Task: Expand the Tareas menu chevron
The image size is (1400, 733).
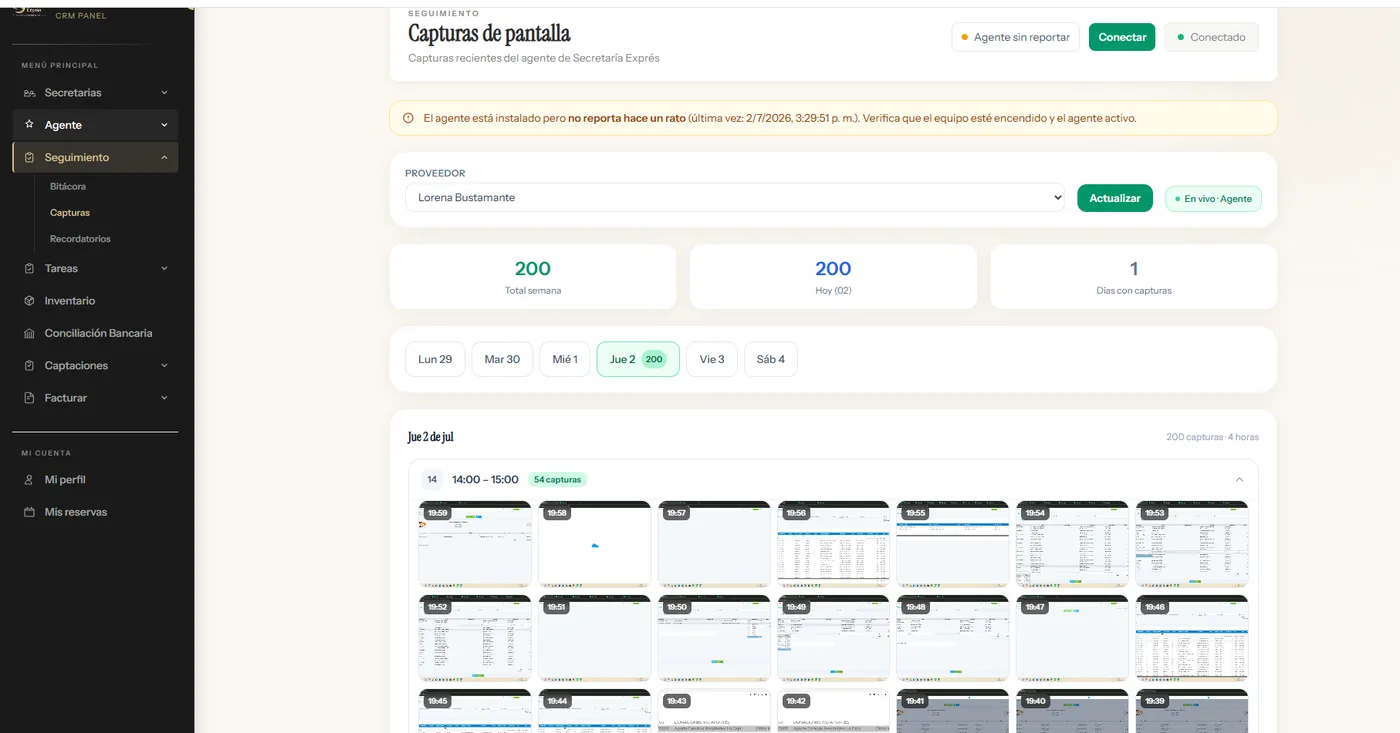Action: pos(164,268)
